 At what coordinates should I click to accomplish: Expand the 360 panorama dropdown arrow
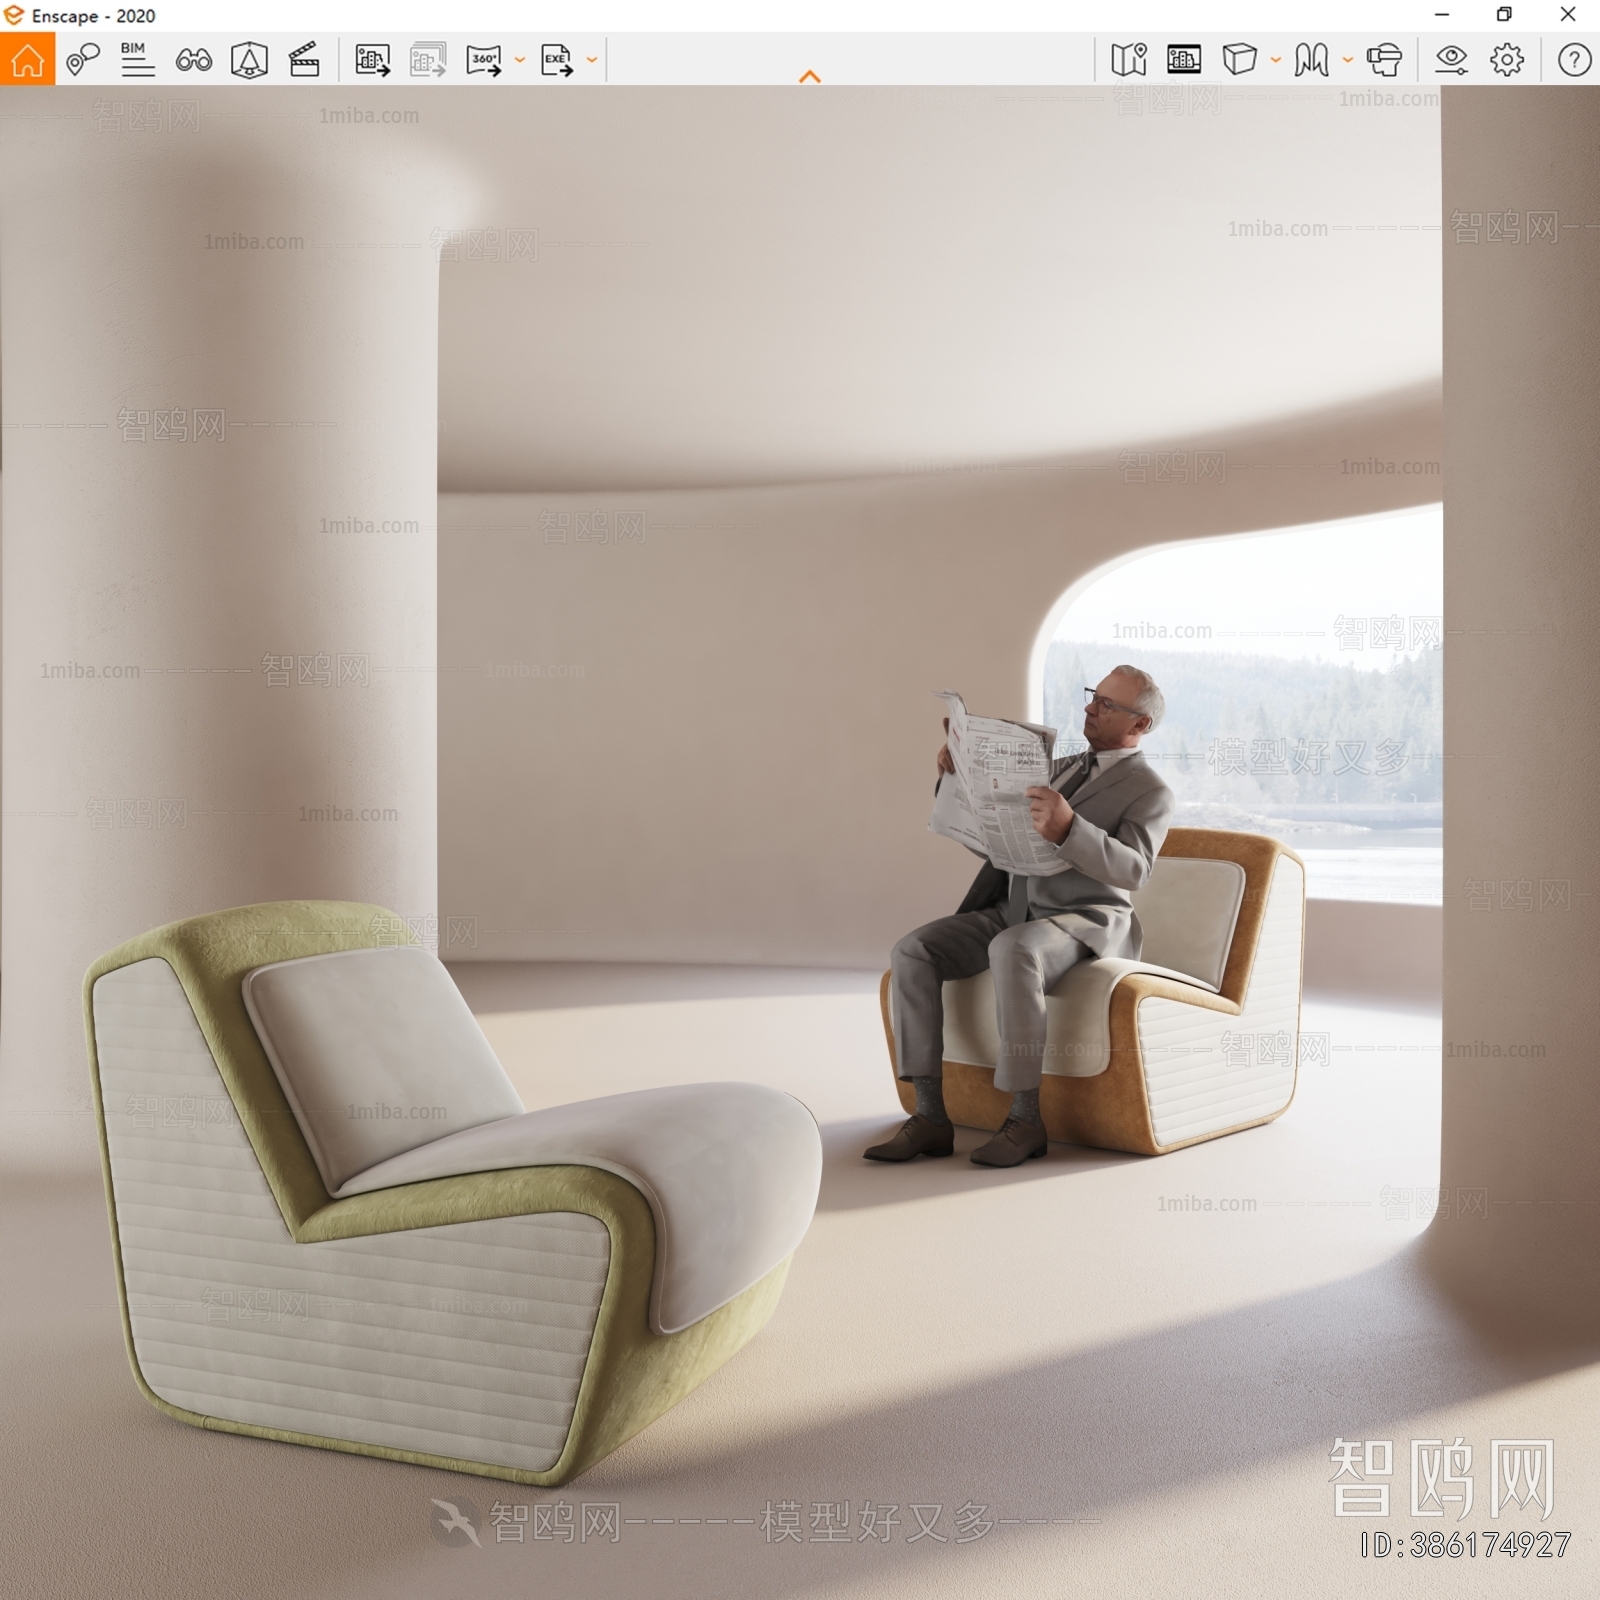coord(520,60)
